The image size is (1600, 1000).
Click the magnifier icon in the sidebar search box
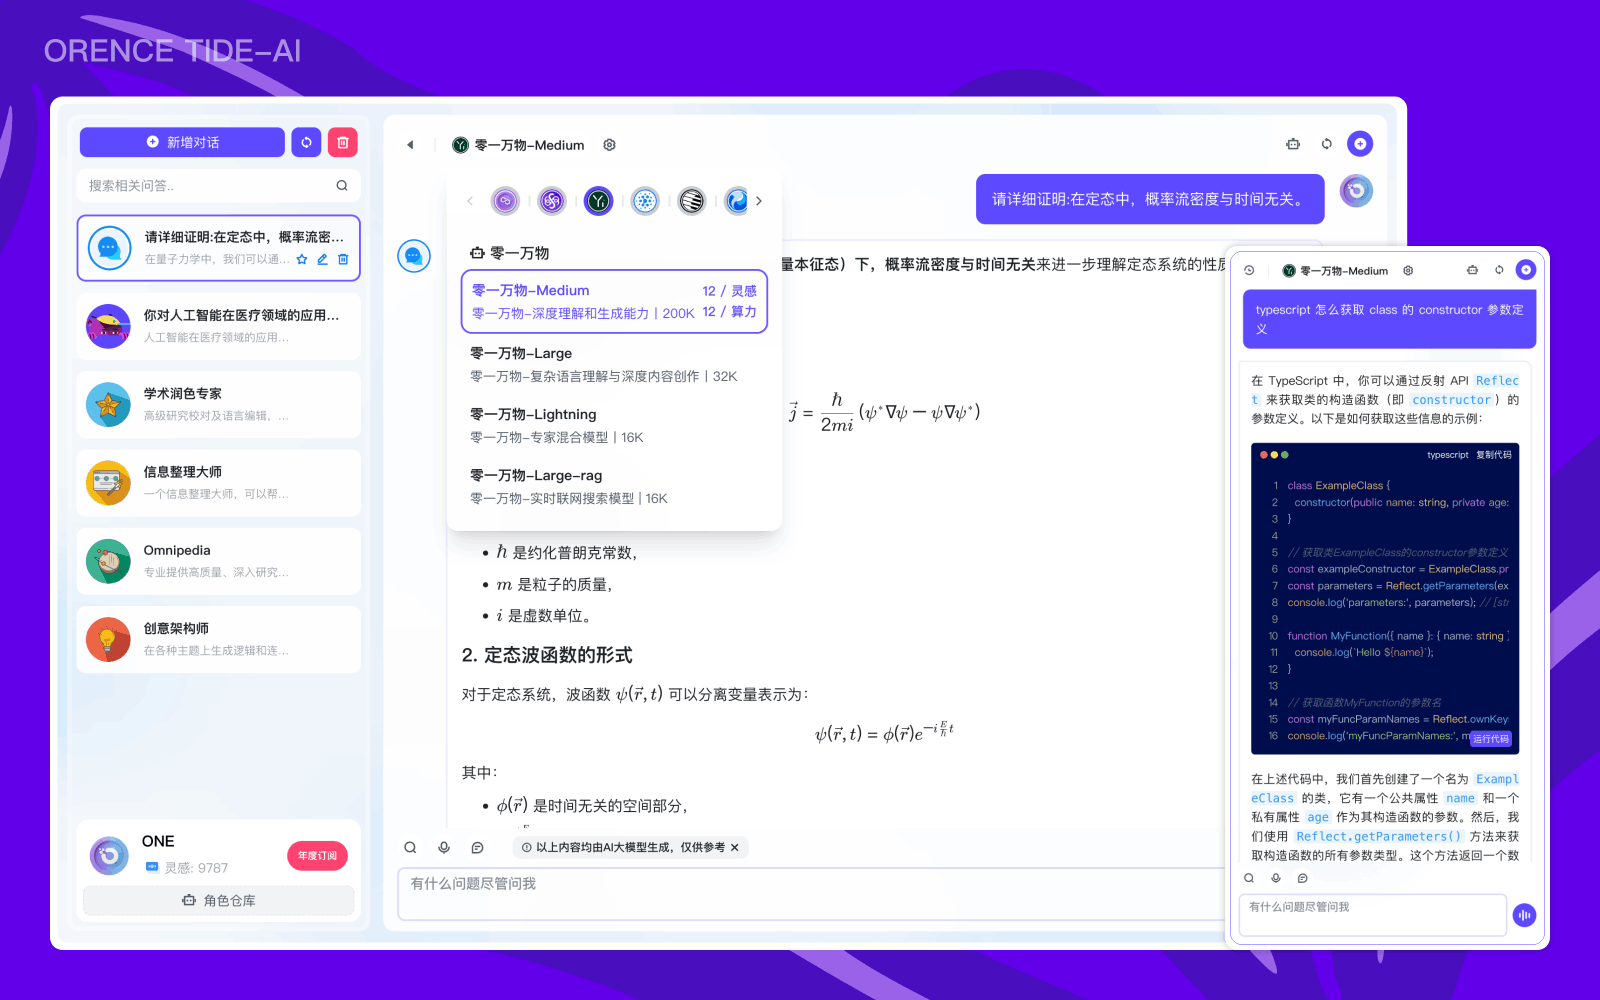click(x=342, y=185)
